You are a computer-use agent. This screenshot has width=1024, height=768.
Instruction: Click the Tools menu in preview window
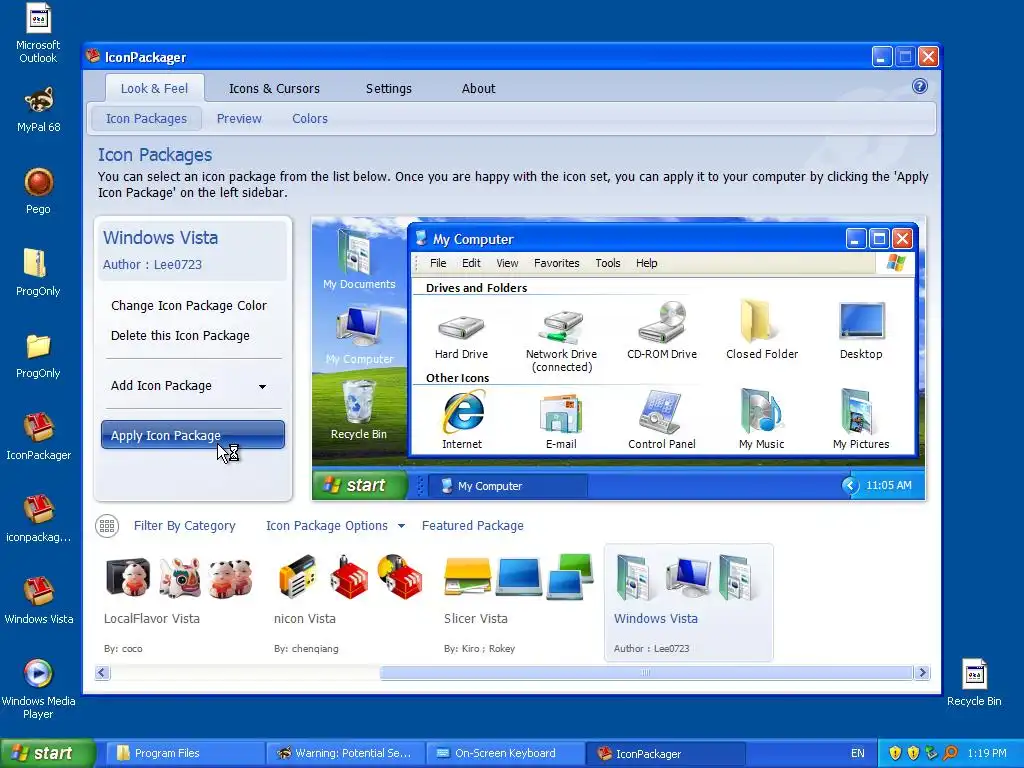607,263
